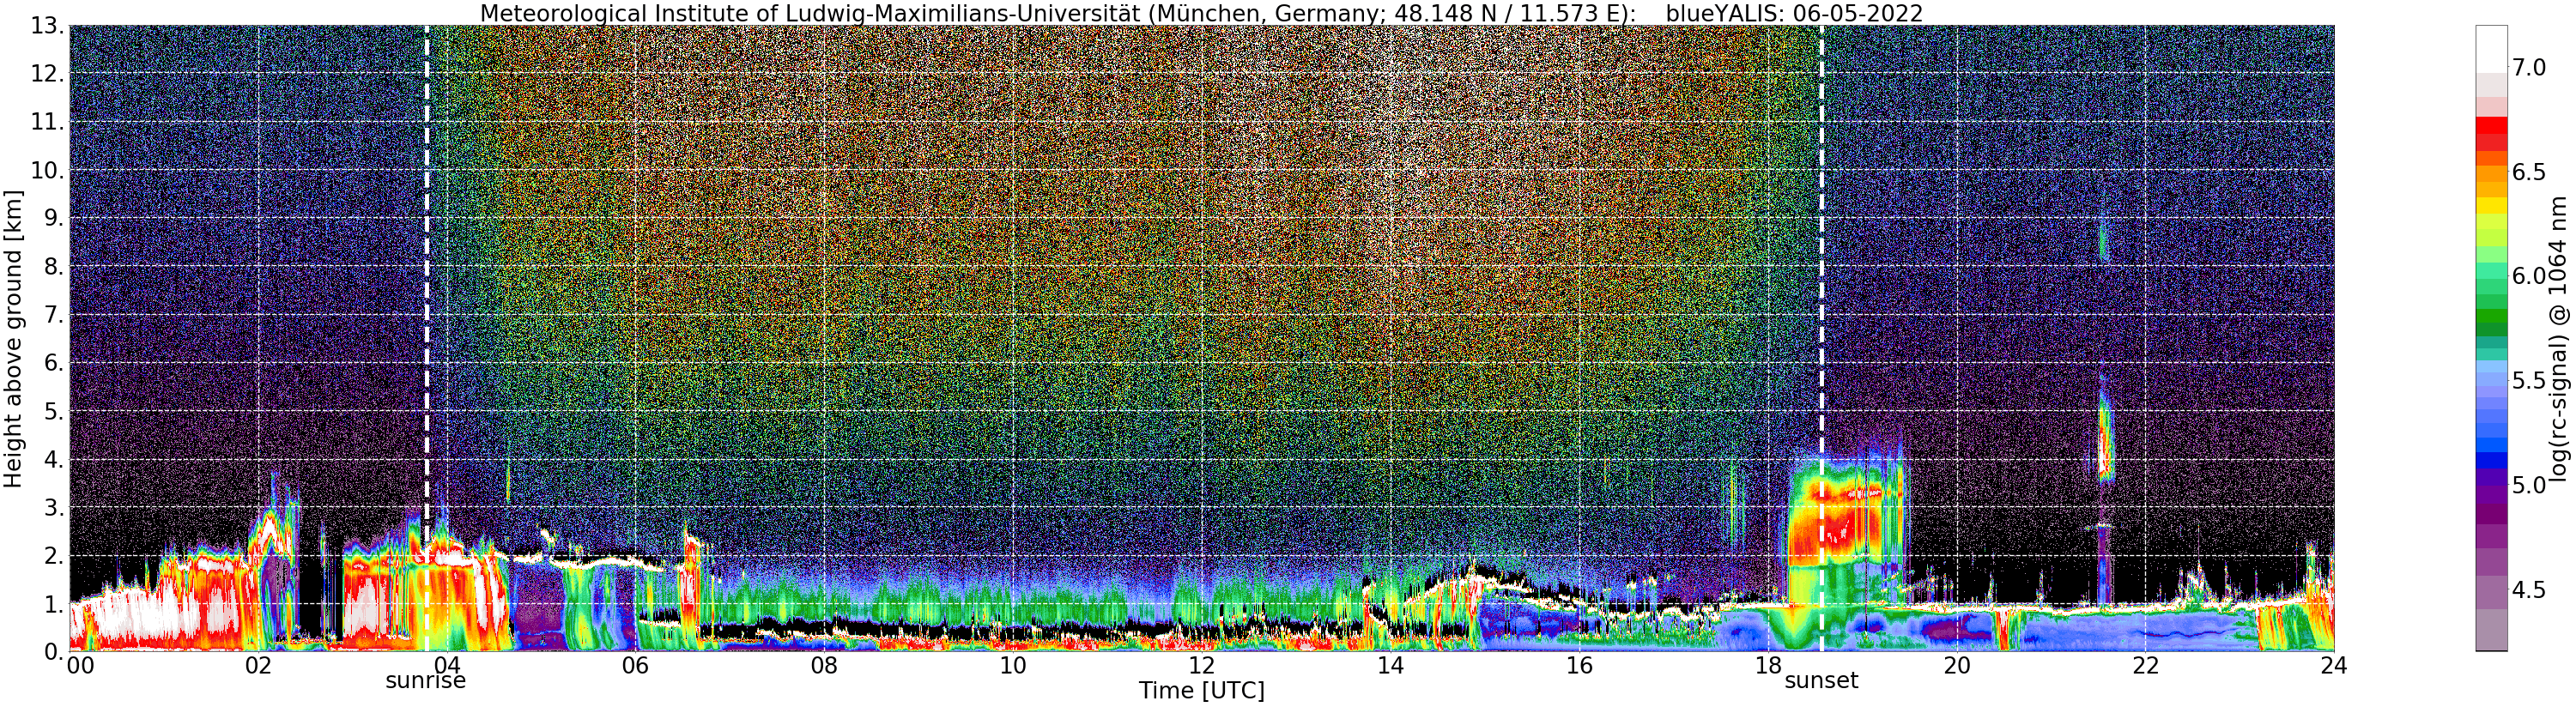
Task: Click the '5.' height tick label
Action: click(x=54, y=411)
